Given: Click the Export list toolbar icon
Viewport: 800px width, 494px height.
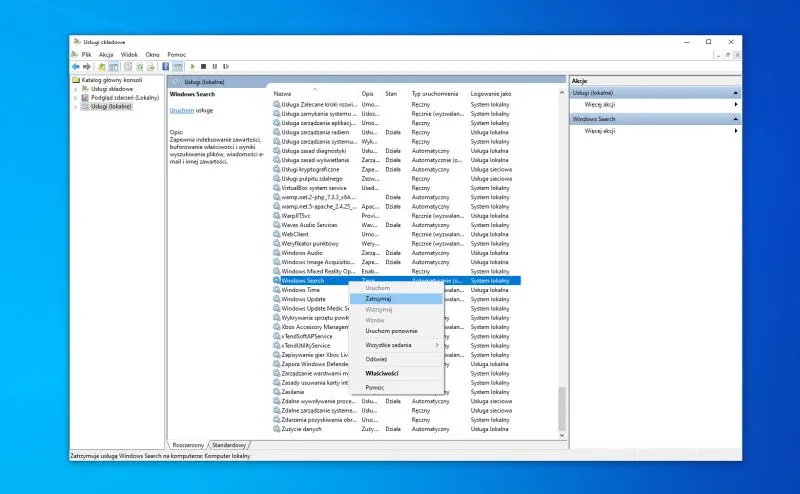Looking at the screenshot, I should coord(151,67).
